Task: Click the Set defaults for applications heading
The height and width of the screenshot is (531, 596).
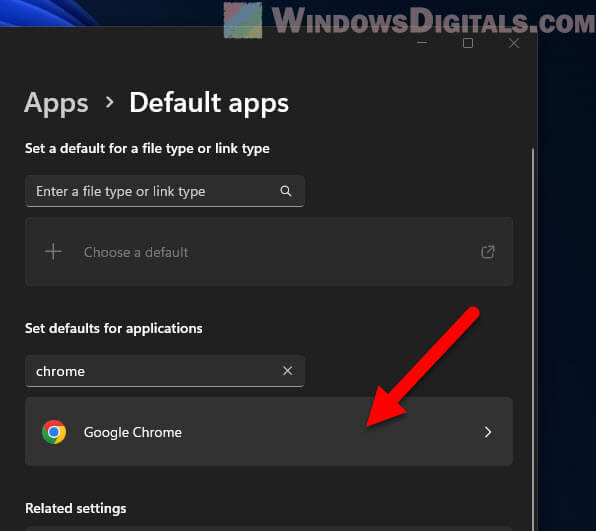Action: pyautogui.click(x=114, y=328)
